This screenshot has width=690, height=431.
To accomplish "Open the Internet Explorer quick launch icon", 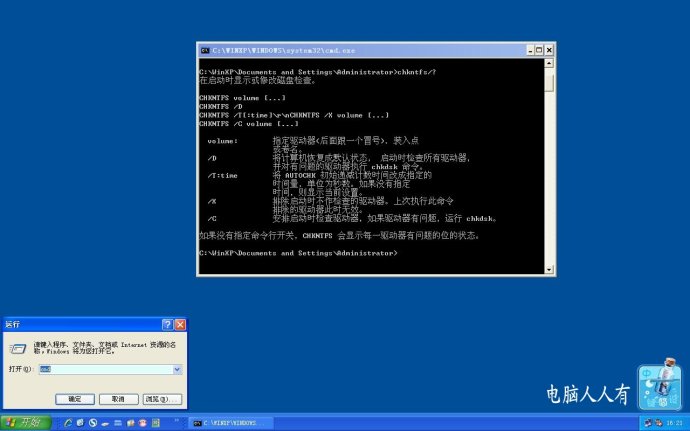I will pos(67,423).
